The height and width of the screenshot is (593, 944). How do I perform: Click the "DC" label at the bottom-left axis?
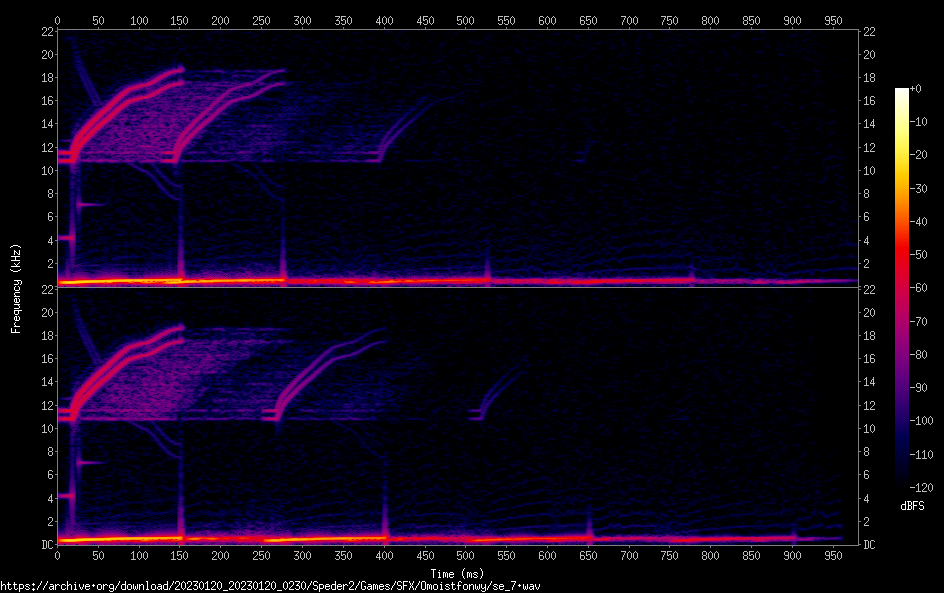click(x=47, y=545)
